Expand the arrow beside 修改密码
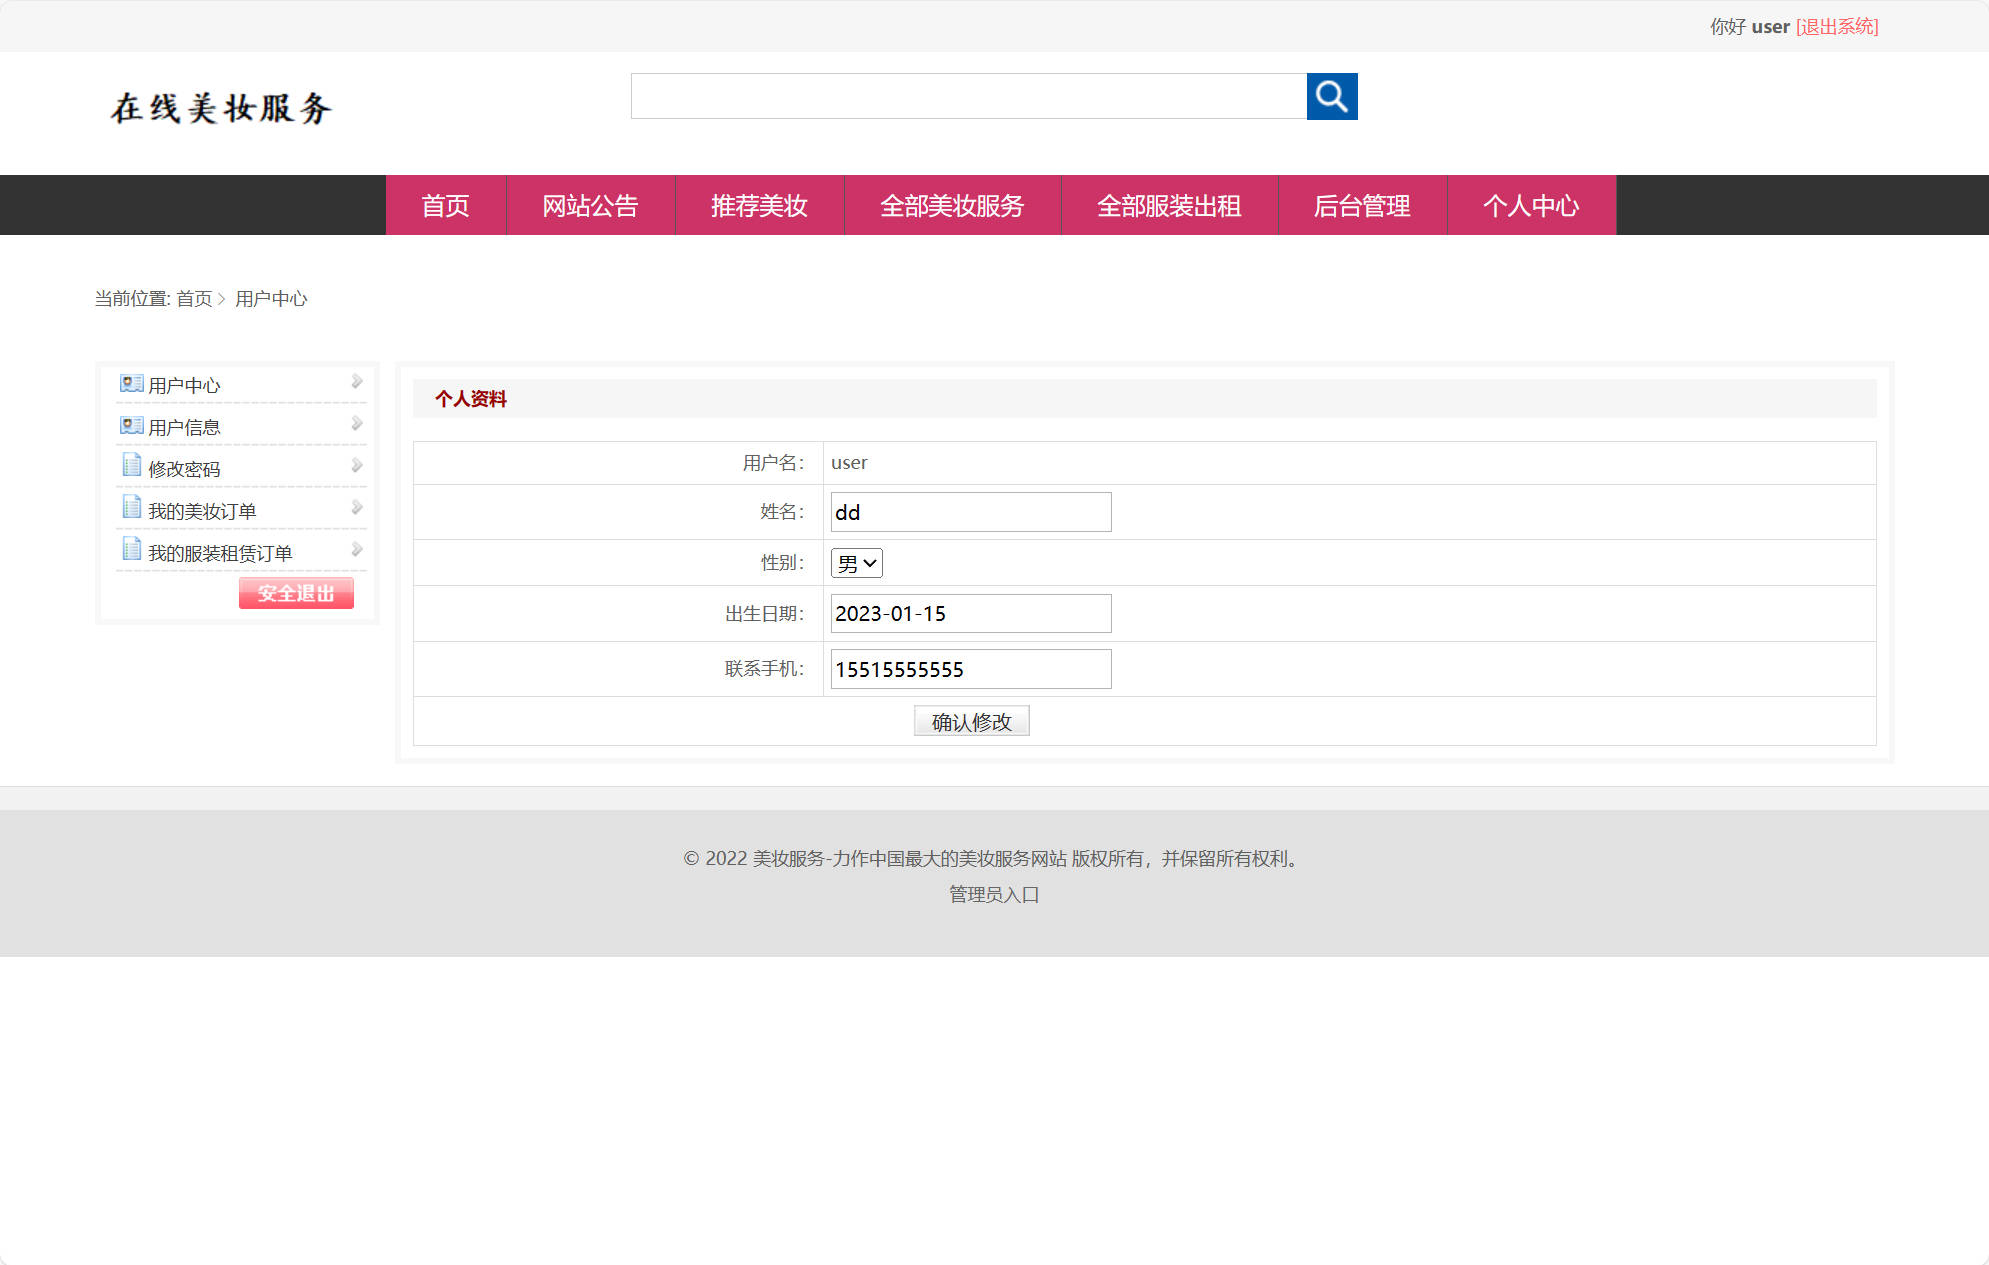1989x1265 pixels. (357, 464)
